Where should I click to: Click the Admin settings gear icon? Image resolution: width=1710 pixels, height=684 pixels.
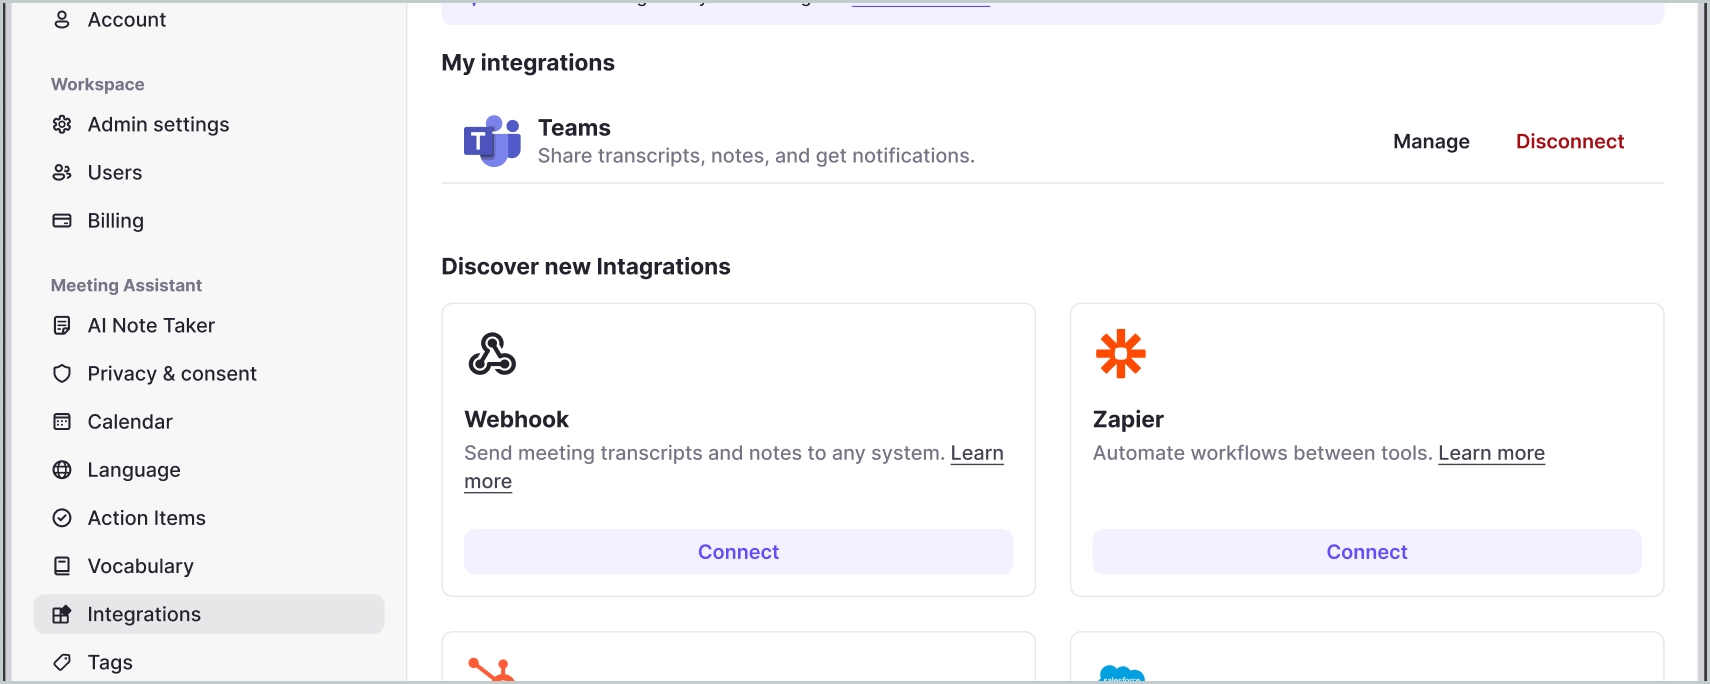[62, 124]
